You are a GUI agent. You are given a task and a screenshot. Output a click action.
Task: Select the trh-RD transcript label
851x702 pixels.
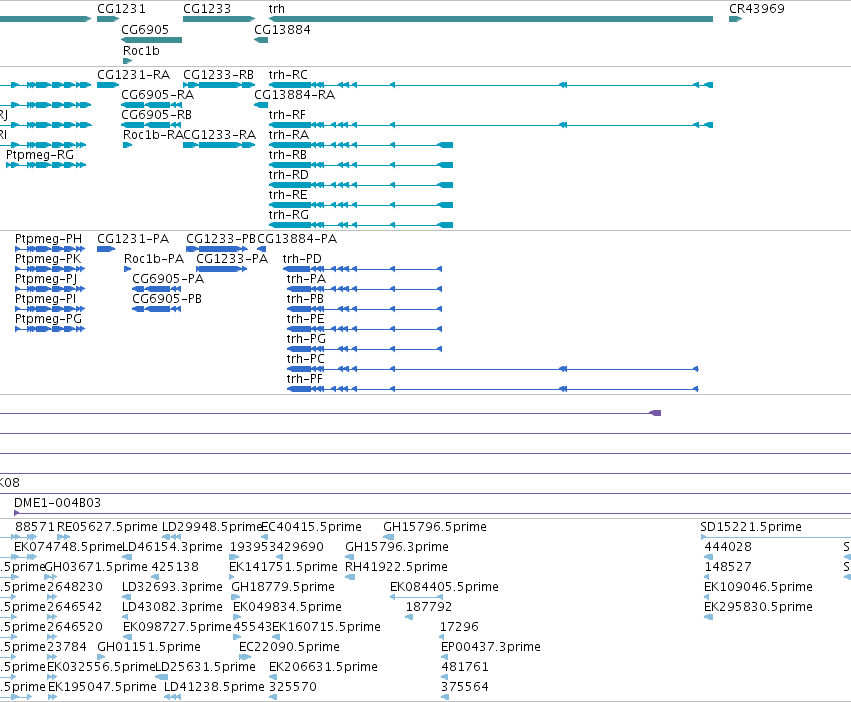(289, 175)
